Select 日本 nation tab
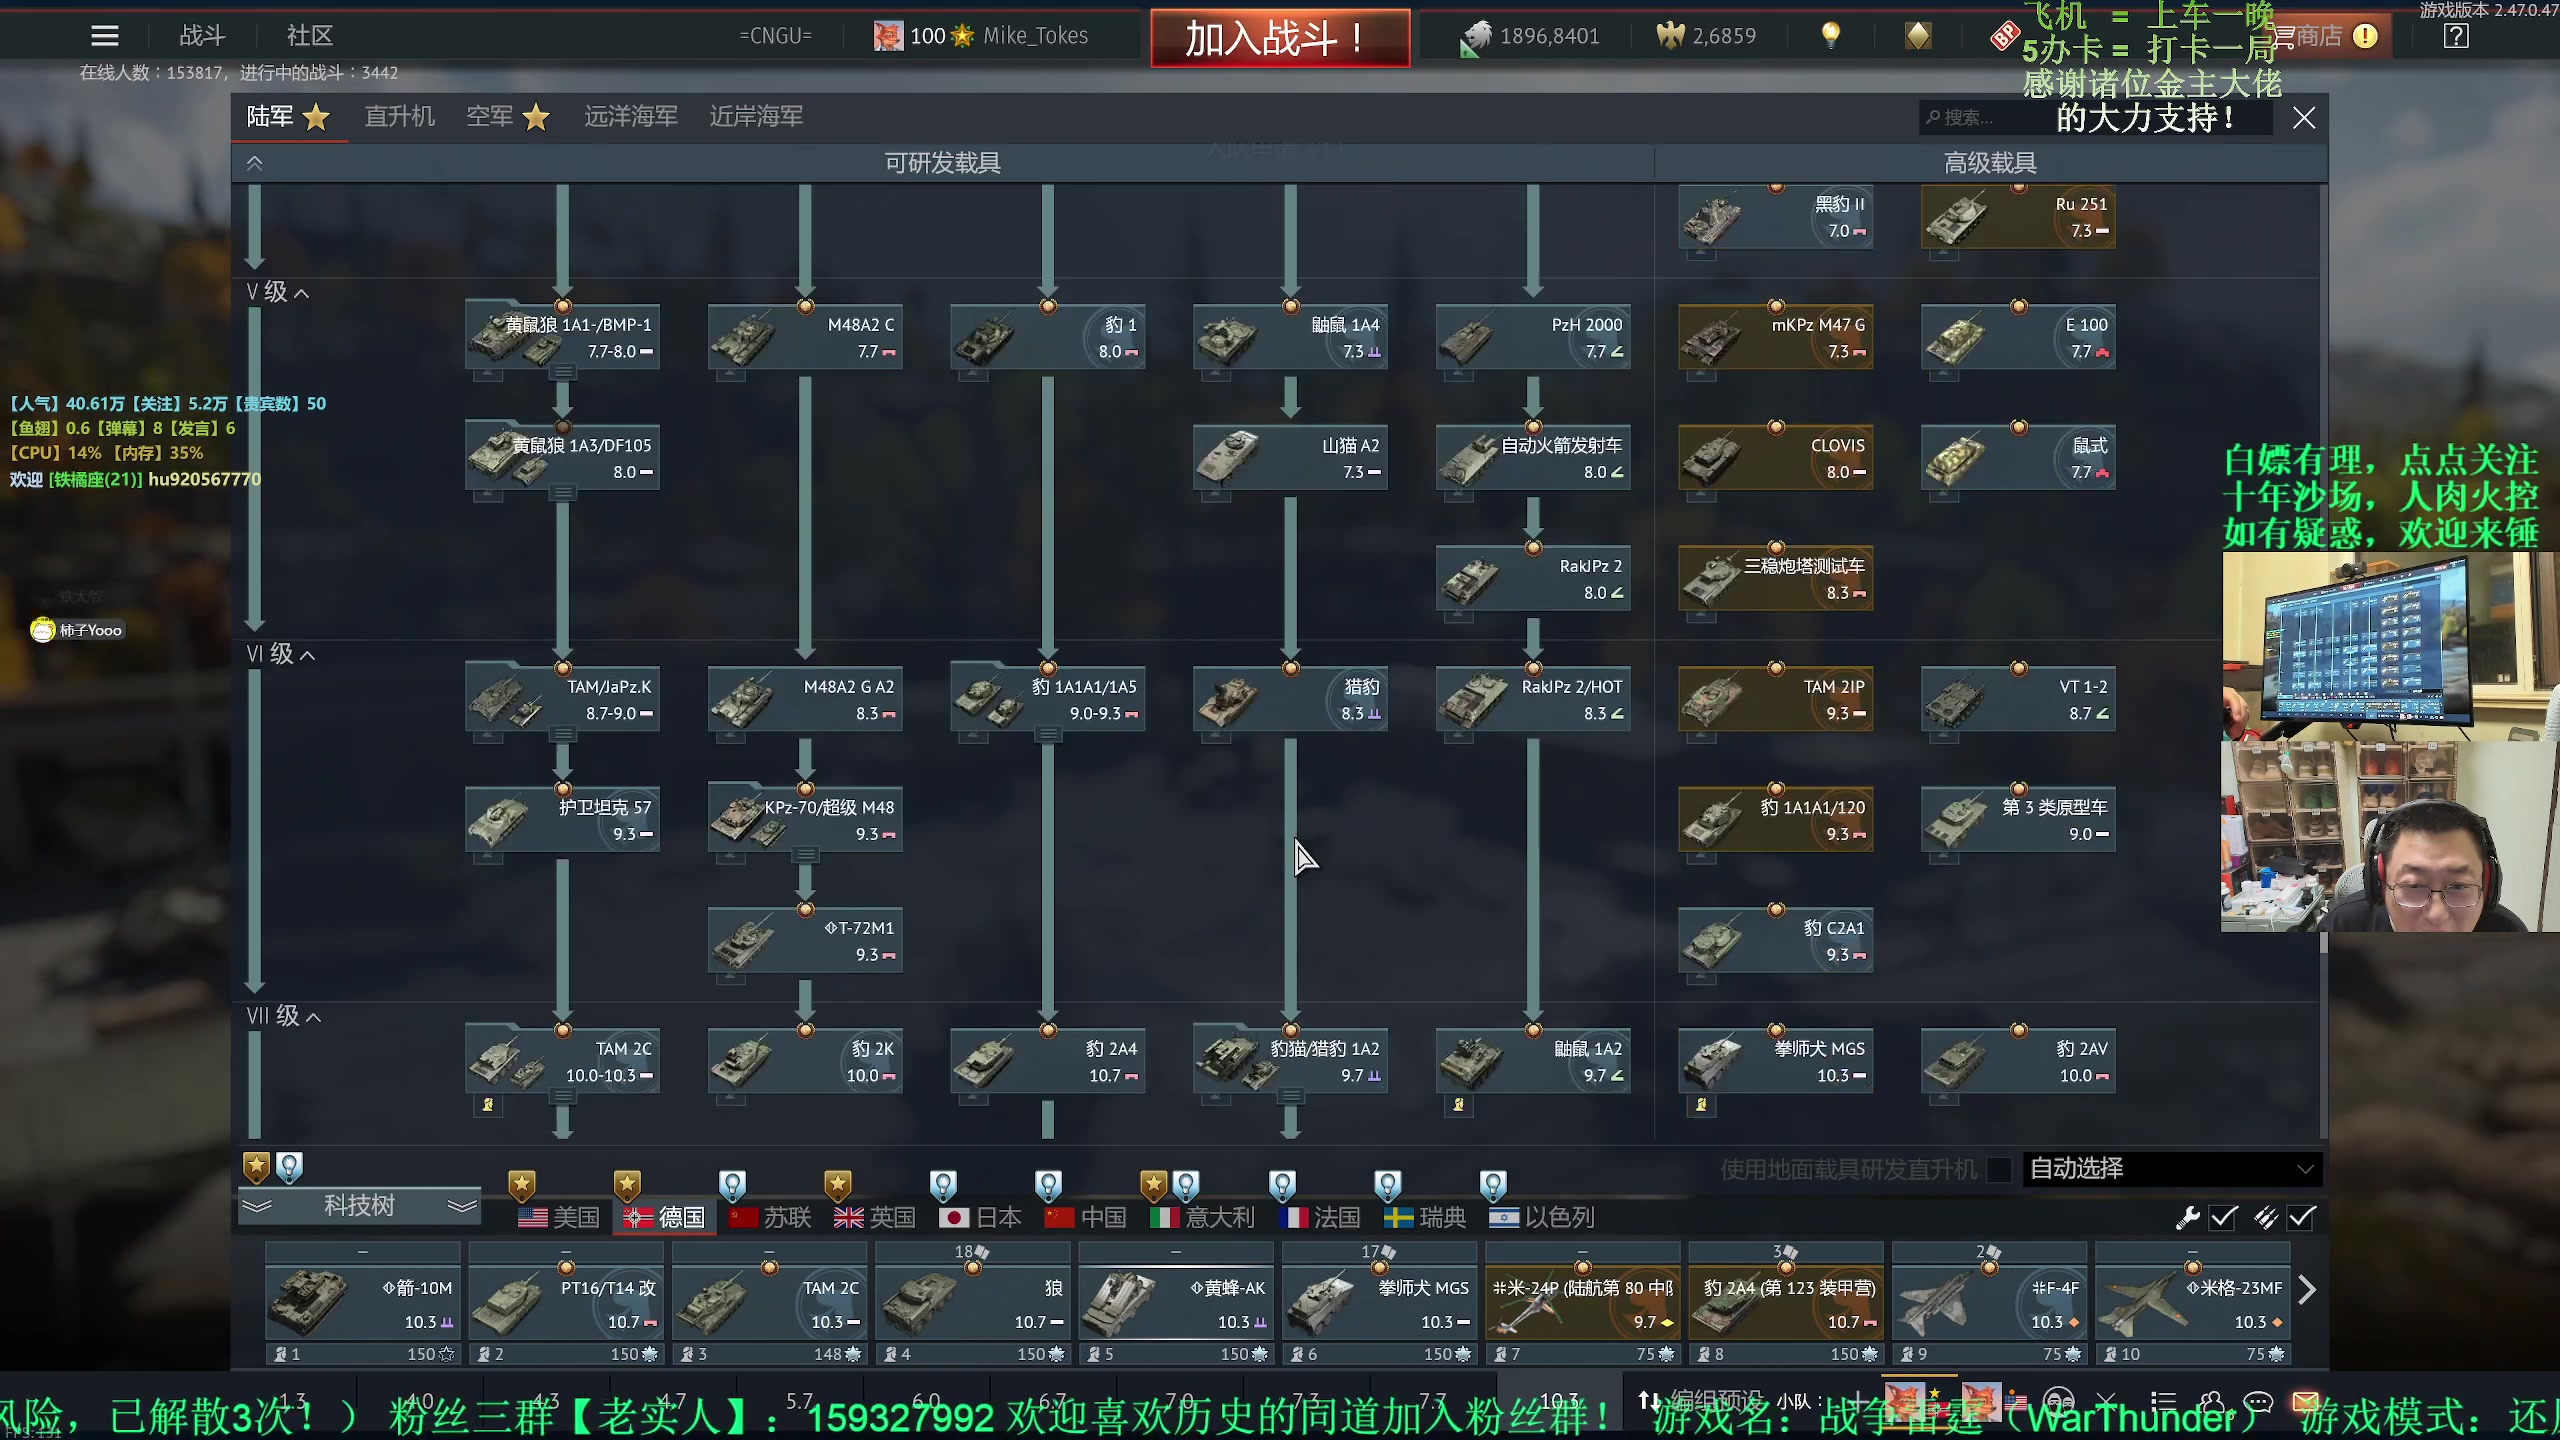Image resolution: width=2560 pixels, height=1440 pixels. tap(981, 1217)
